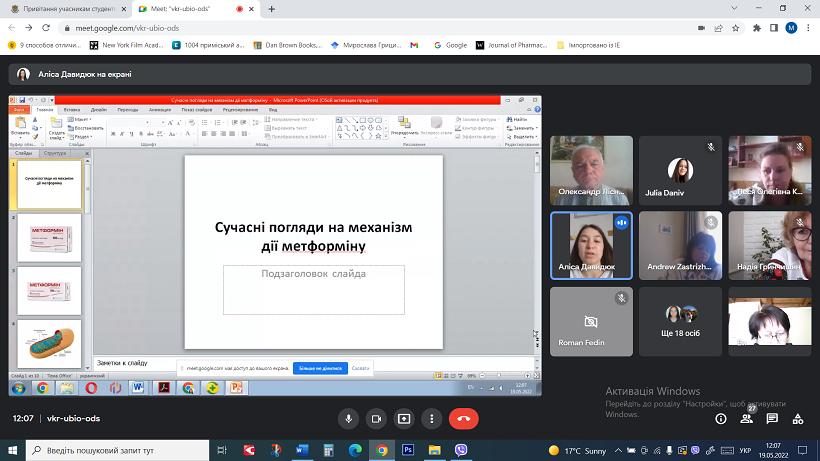Open more options three-dot menu in Meet

(x=431, y=419)
